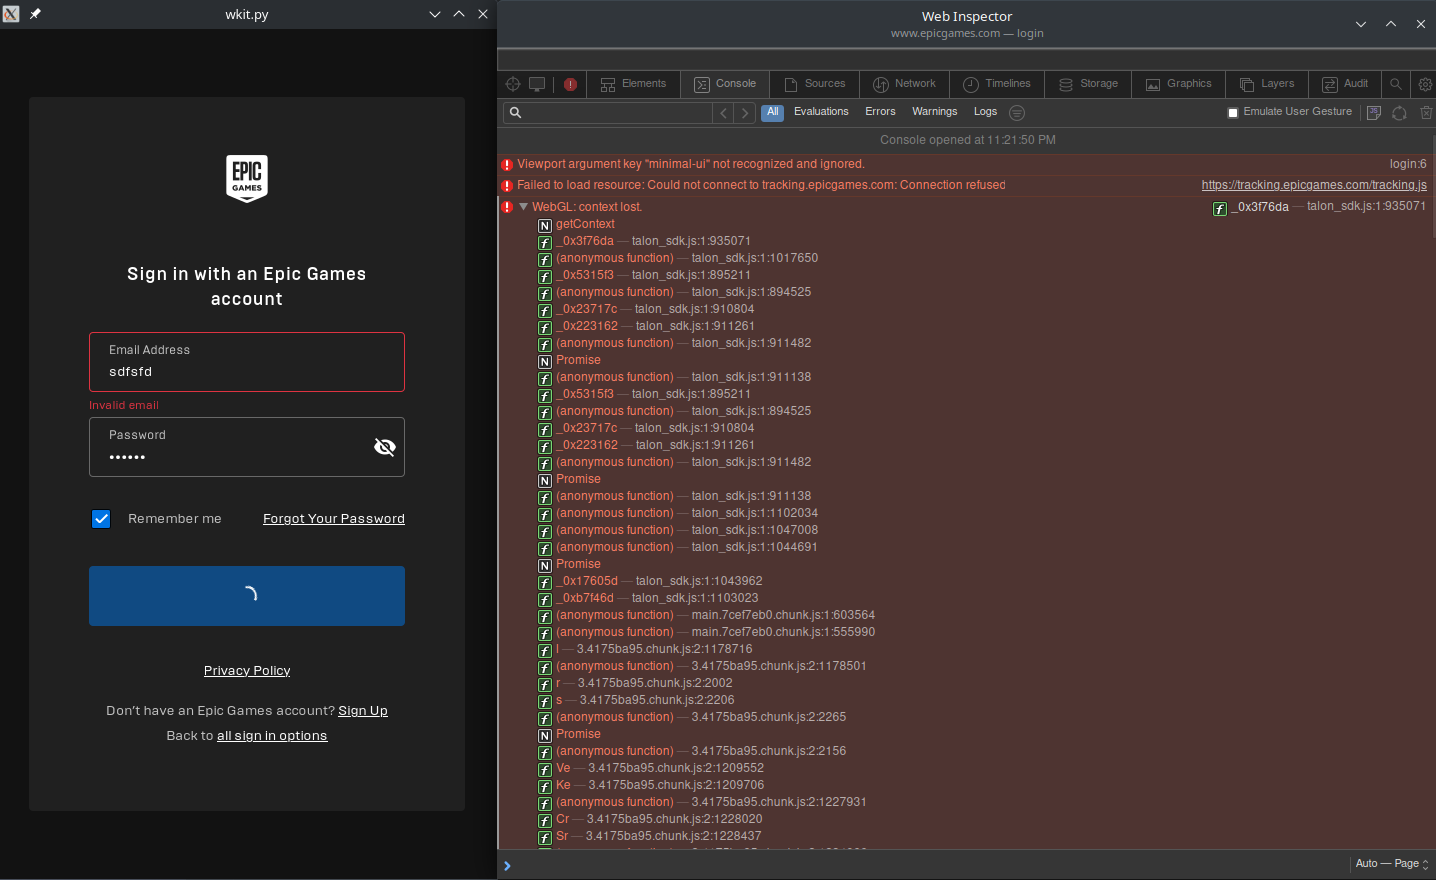Uncheck the Remember me checkbox
Image resolution: width=1436 pixels, height=880 pixels.
101,518
